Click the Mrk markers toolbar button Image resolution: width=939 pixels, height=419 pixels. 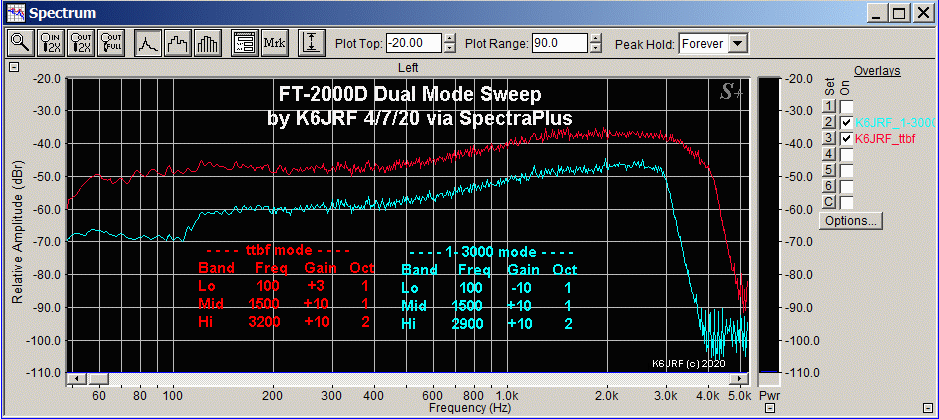274,42
